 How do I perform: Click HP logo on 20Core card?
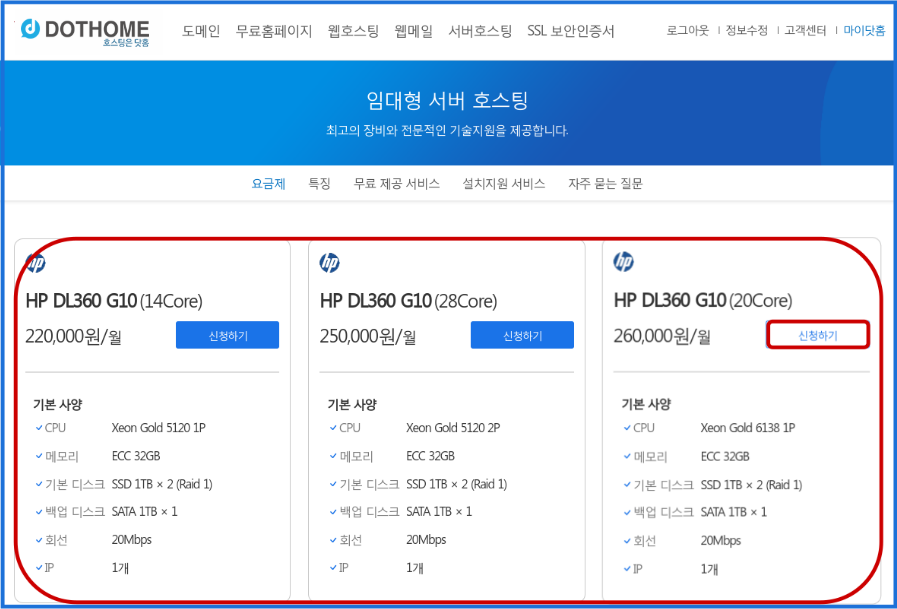(x=624, y=262)
